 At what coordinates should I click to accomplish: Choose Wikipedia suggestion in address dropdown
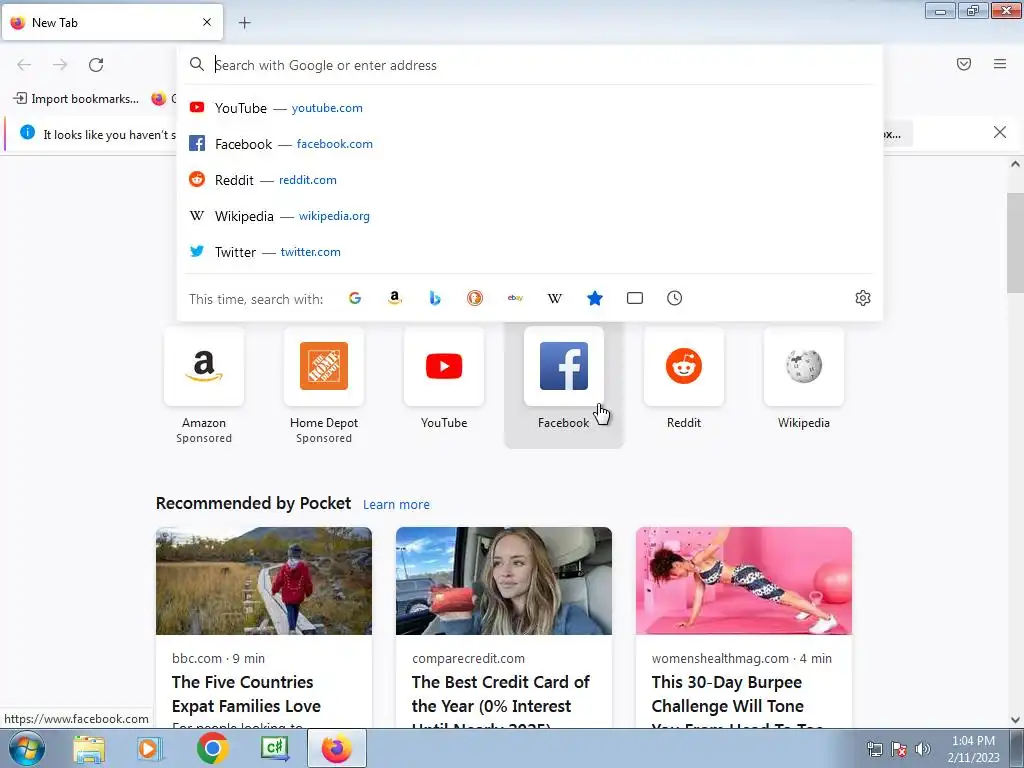(530, 216)
